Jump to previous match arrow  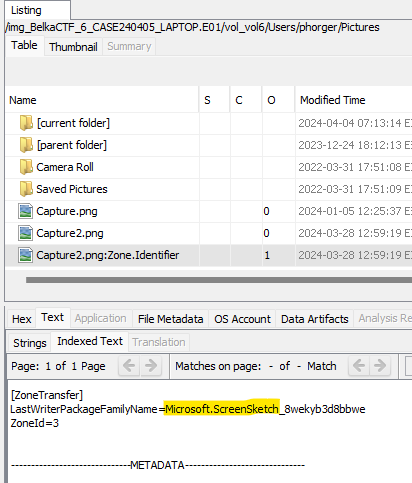click(359, 366)
